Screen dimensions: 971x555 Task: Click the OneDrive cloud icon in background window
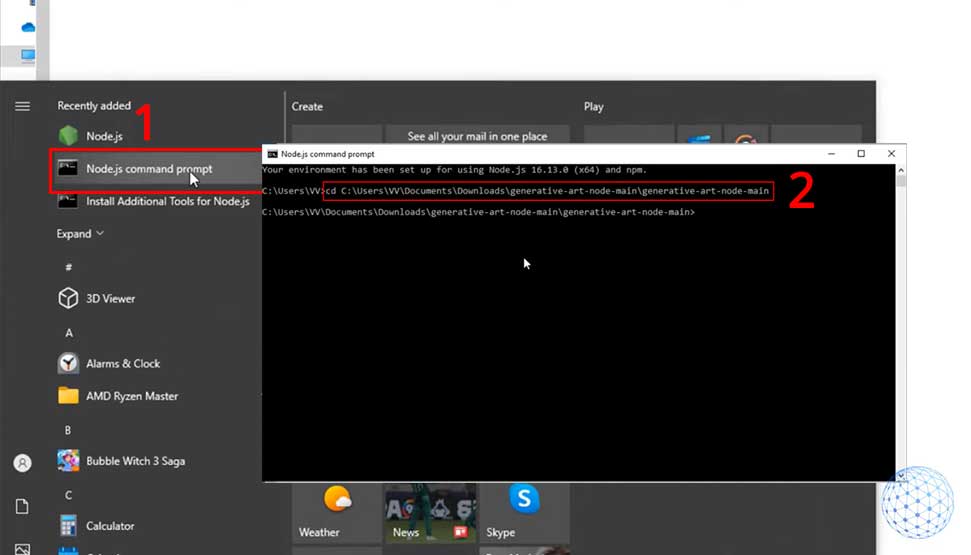(28, 27)
